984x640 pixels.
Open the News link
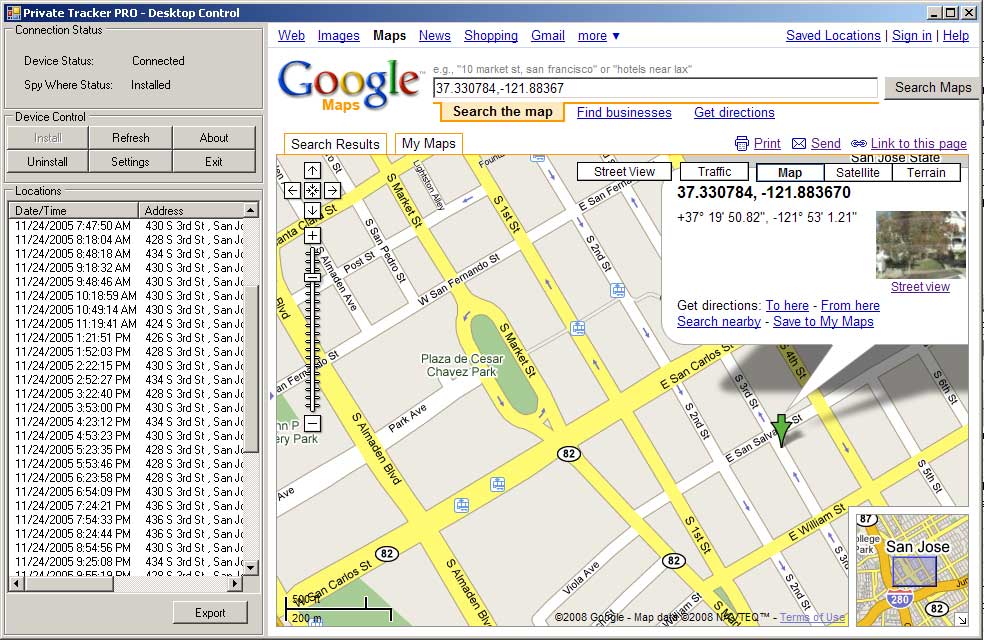[434, 36]
